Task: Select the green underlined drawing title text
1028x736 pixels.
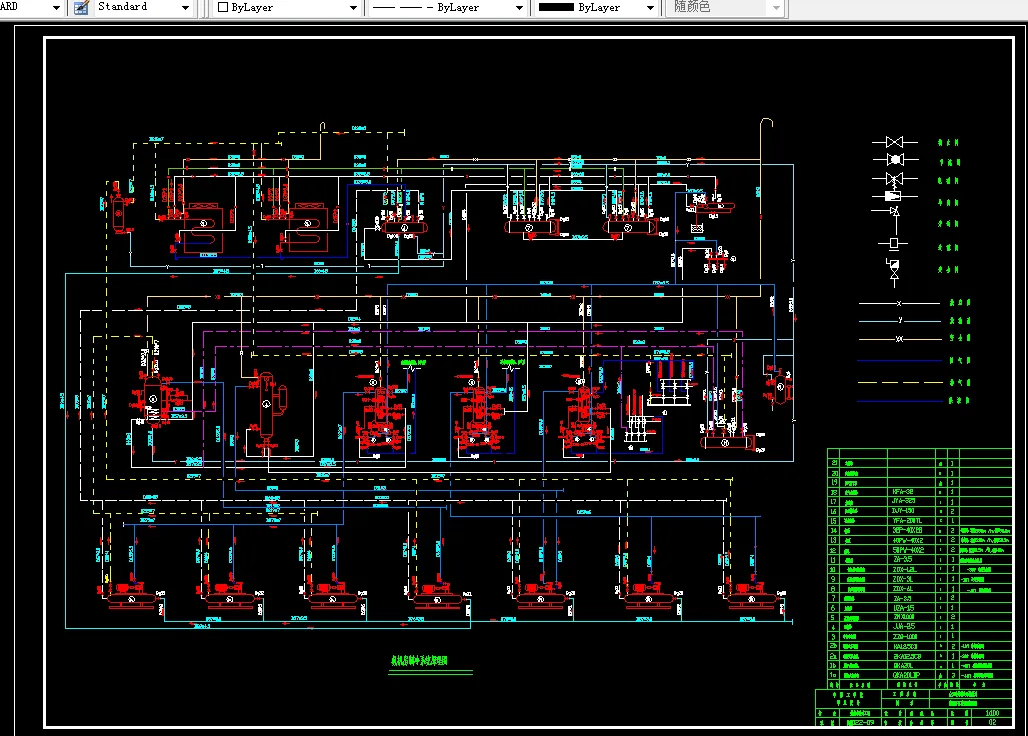Action: [x=420, y=661]
